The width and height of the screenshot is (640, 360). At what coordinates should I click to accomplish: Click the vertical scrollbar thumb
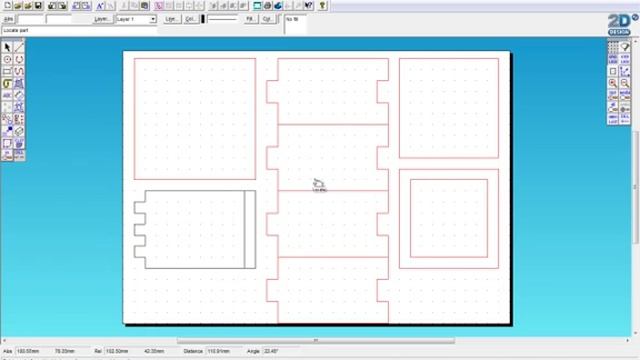coord(636,188)
